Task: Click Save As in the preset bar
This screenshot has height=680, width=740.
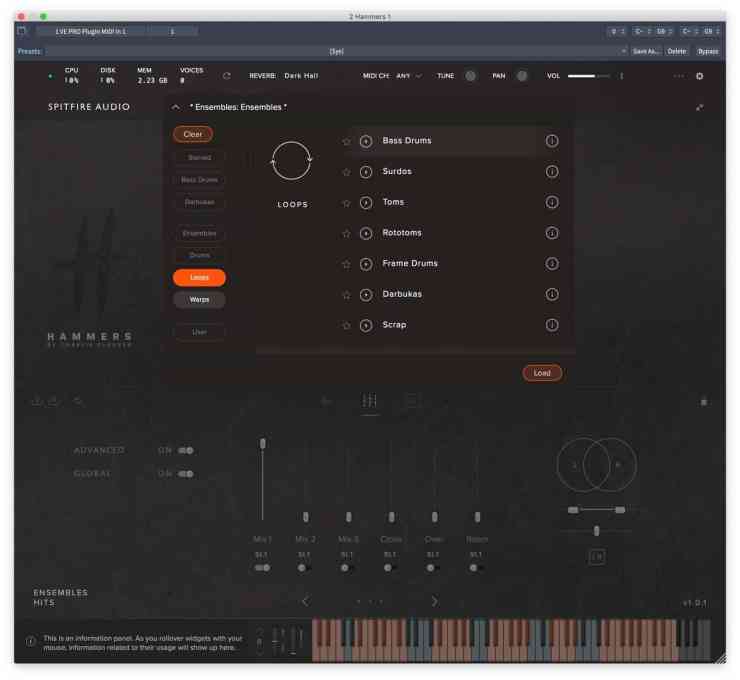Action: point(646,51)
